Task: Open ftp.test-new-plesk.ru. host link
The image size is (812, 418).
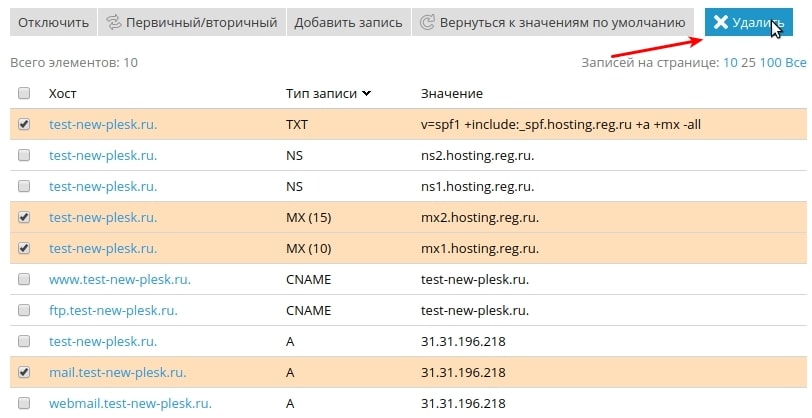Action: click(113, 310)
